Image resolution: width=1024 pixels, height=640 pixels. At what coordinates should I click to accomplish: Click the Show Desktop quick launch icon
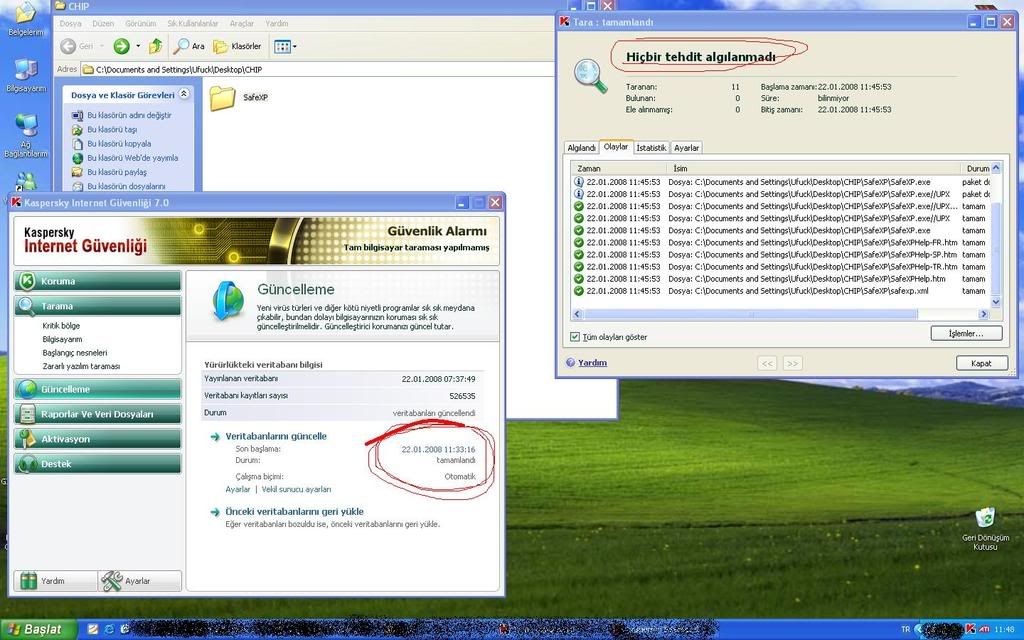click(x=93, y=629)
